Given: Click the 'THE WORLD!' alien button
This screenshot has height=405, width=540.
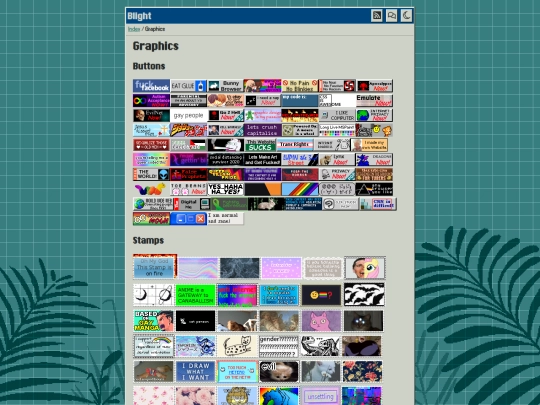Looking at the screenshot, I should [152, 175].
